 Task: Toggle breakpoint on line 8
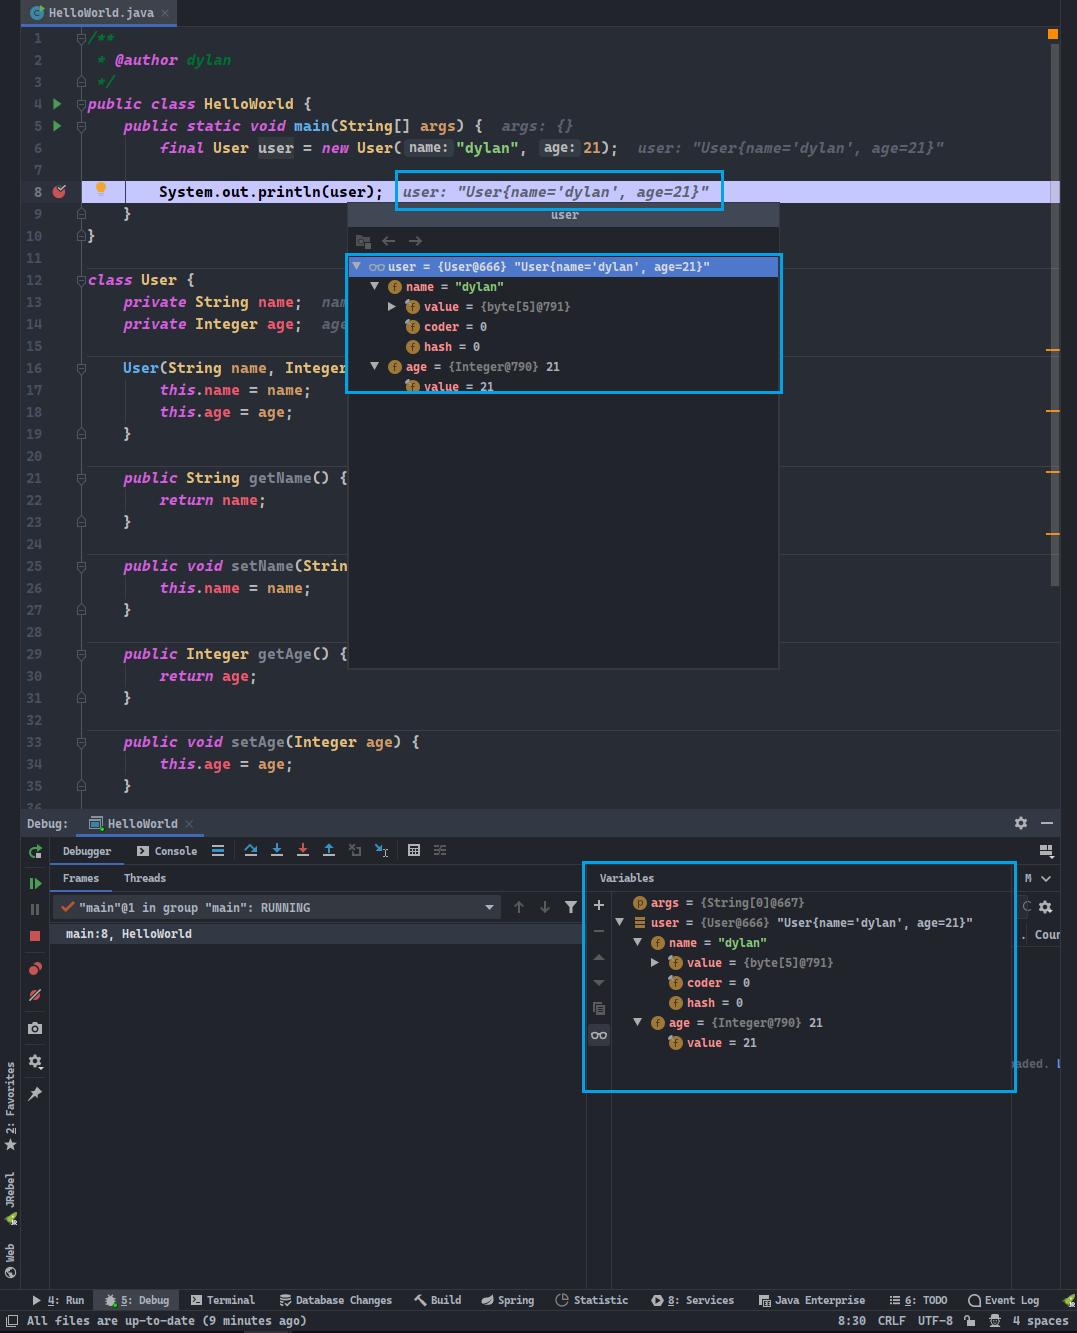pos(59,191)
